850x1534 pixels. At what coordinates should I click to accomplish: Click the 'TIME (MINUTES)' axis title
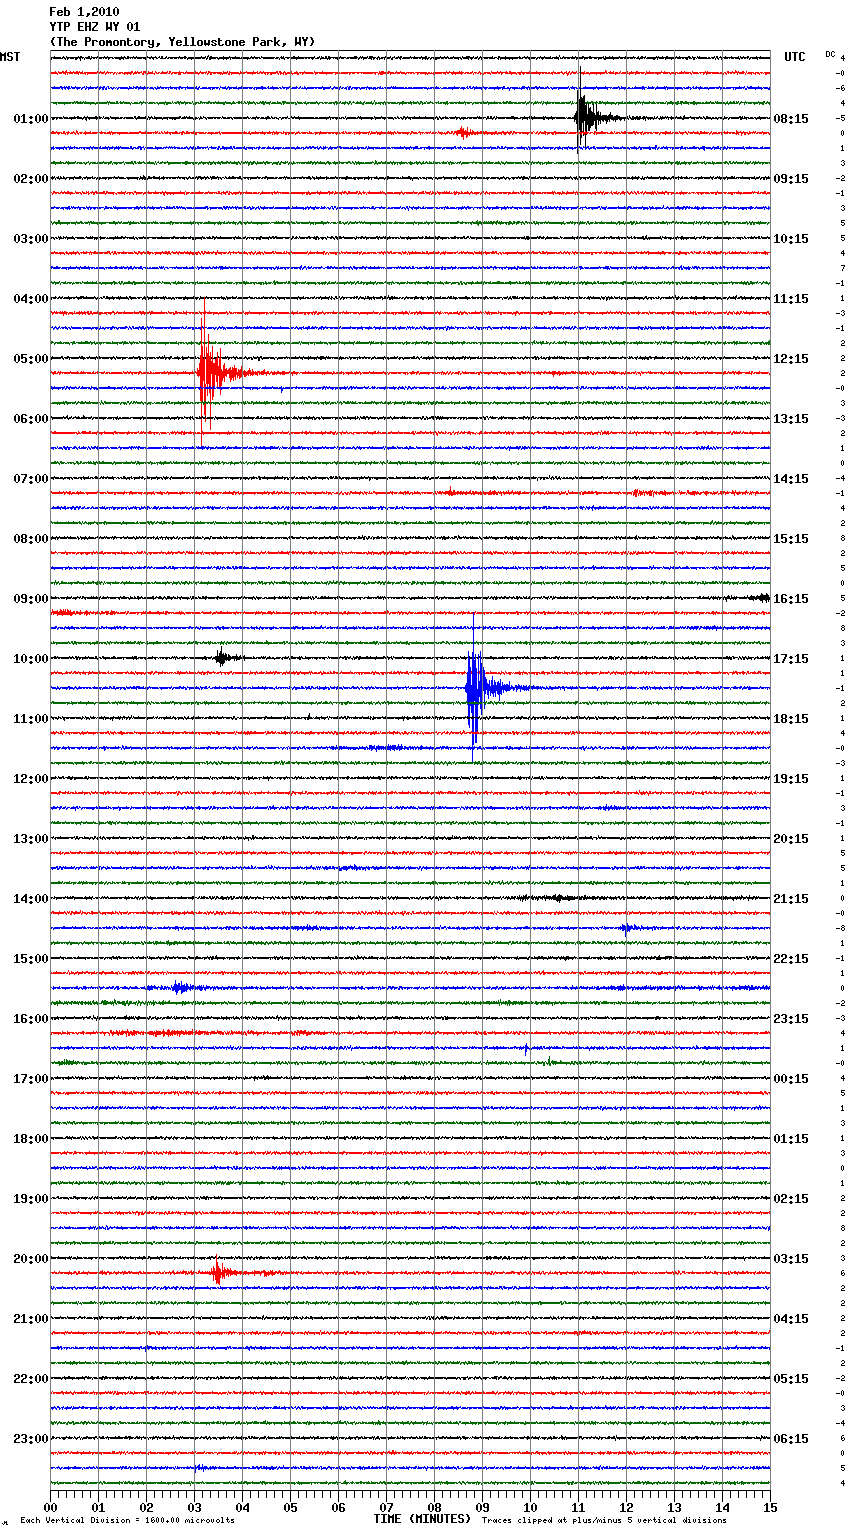click(x=422, y=1519)
